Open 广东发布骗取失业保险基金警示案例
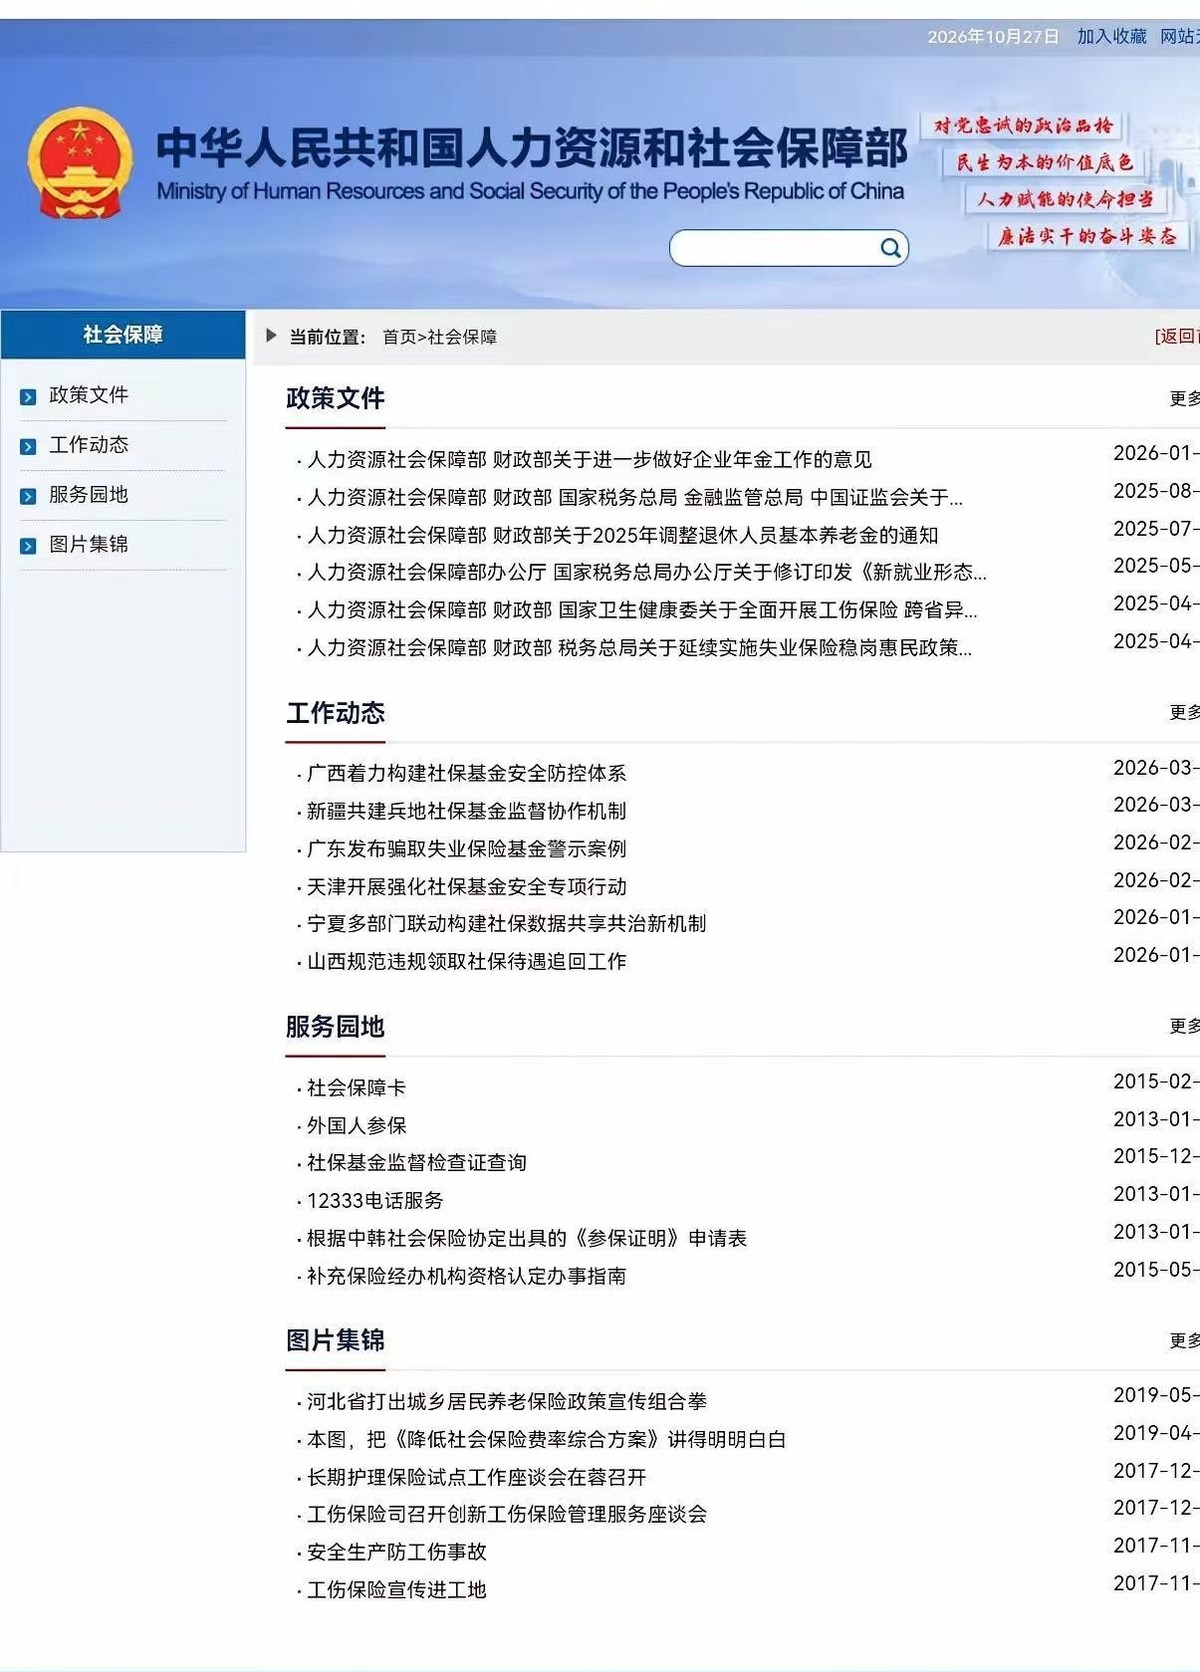1200x1672 pixels. pyautogui.click(x=466, y=849)
